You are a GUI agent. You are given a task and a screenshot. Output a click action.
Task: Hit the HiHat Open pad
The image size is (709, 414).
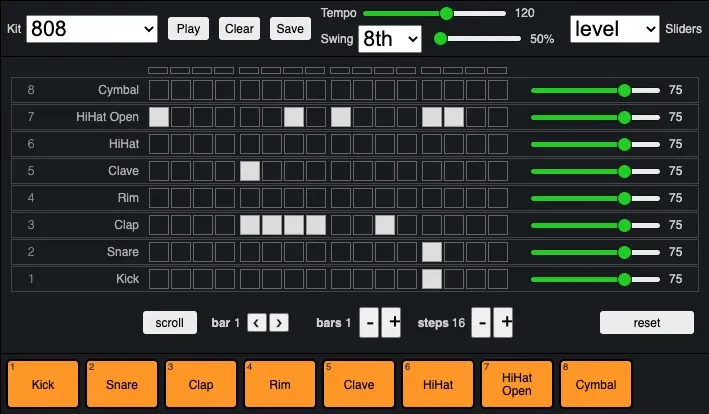[x=517, y=384]
